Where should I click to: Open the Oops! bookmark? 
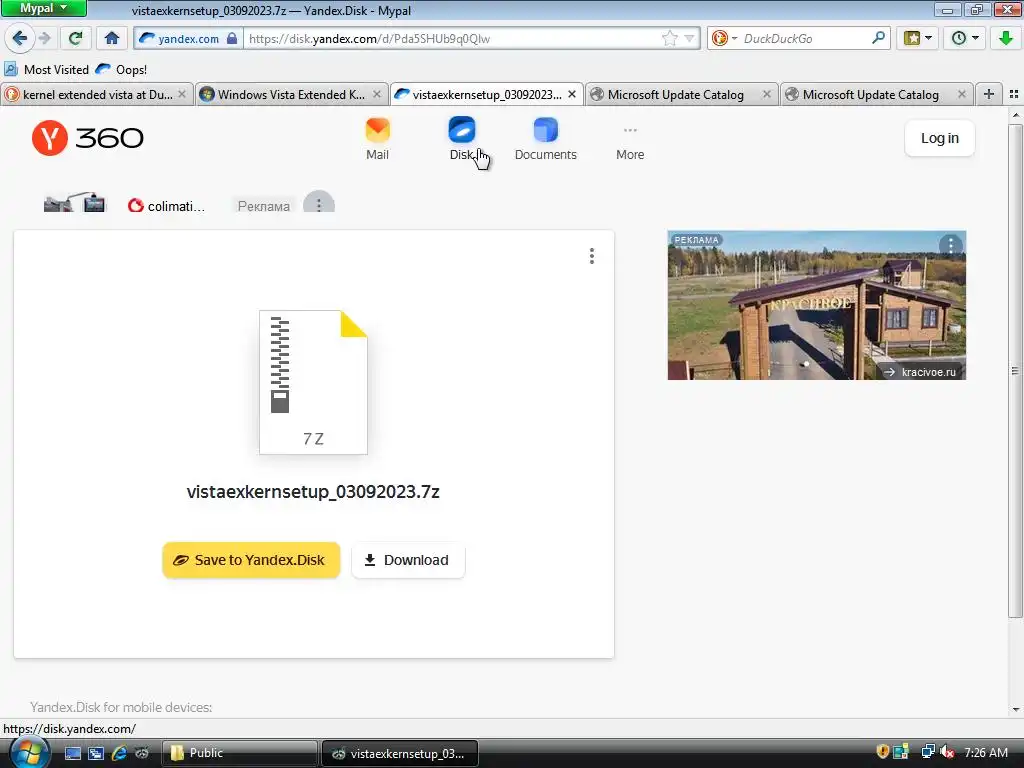click(121, 69)
